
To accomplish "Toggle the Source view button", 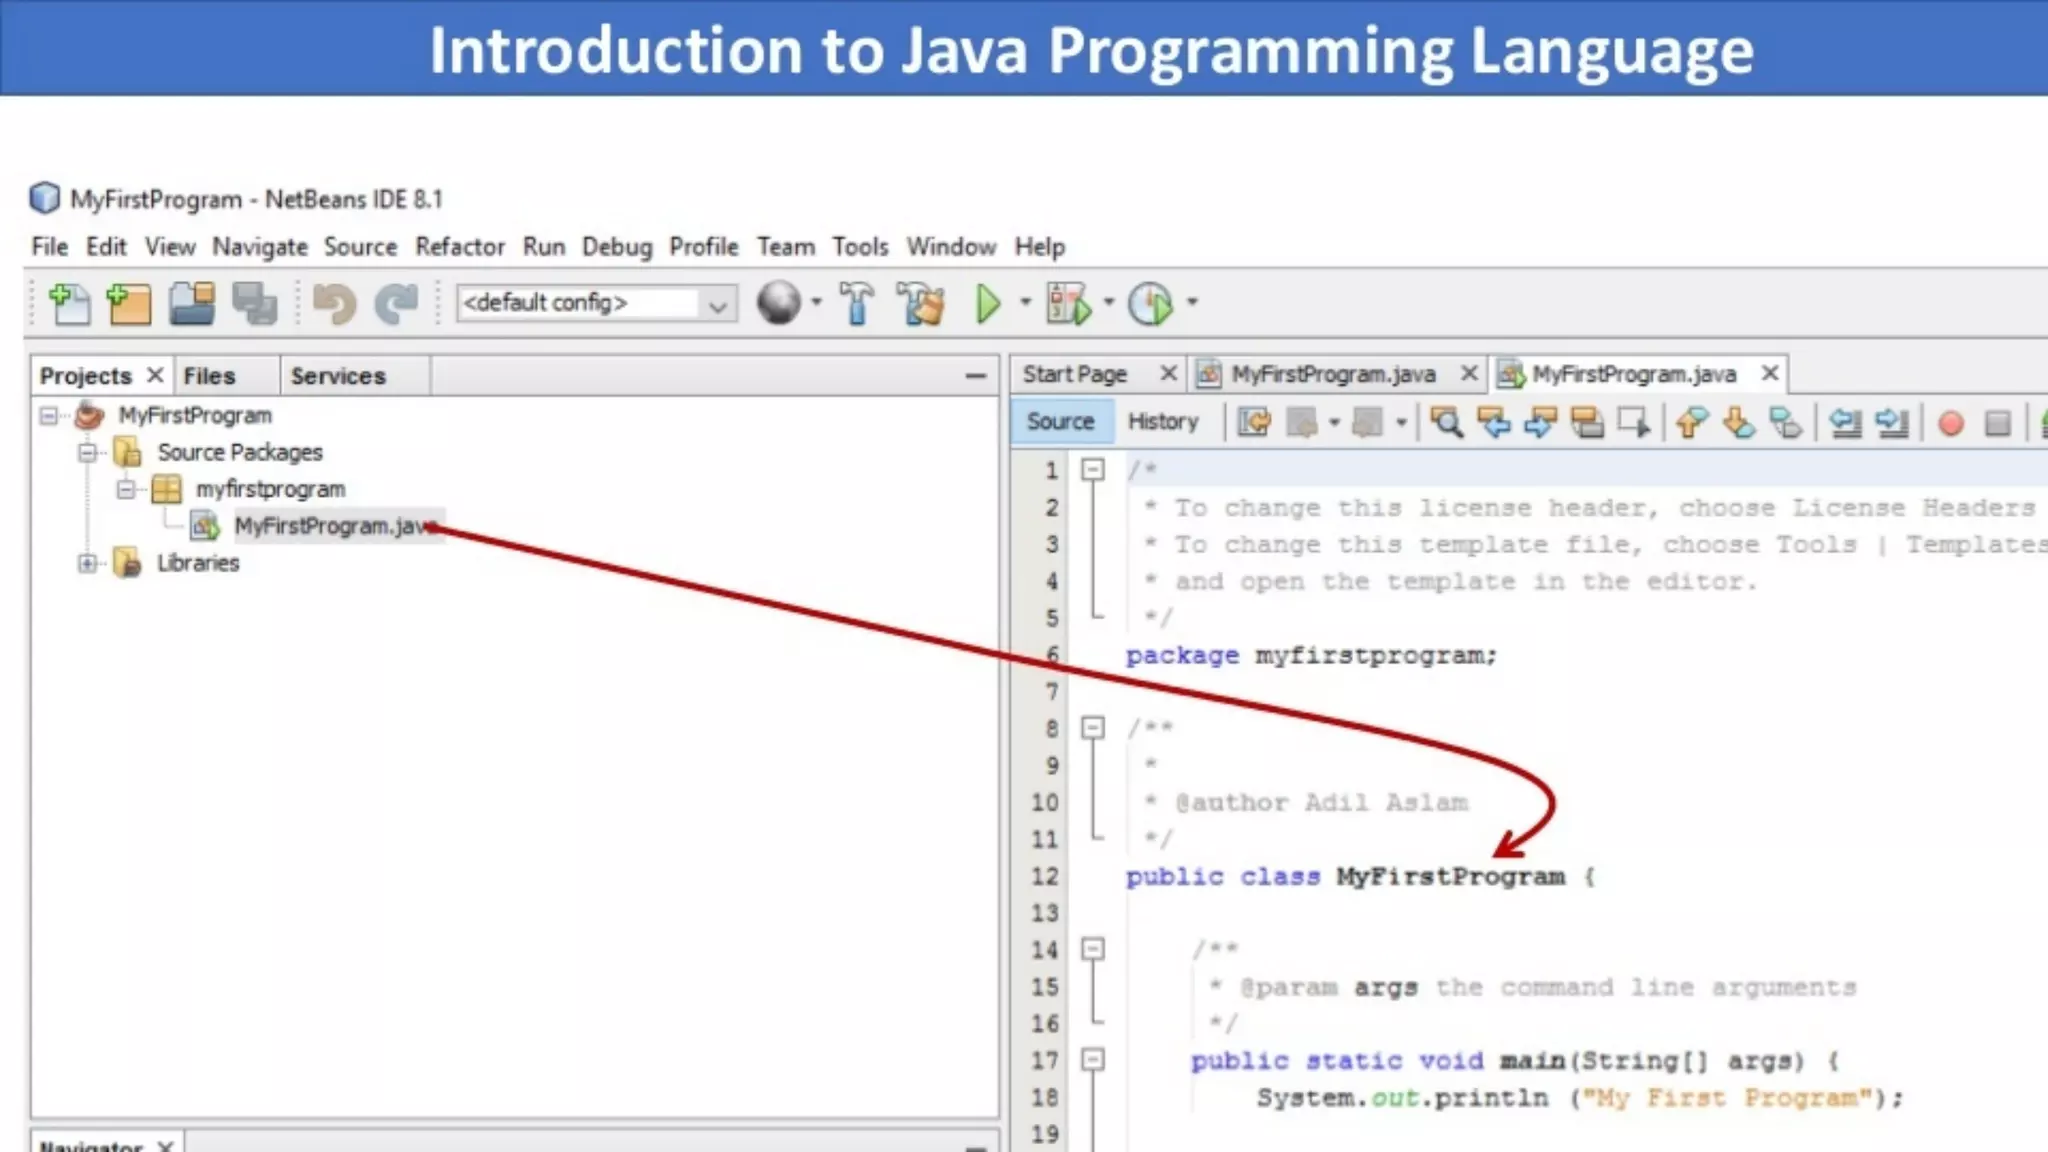I will point(1060,421).
